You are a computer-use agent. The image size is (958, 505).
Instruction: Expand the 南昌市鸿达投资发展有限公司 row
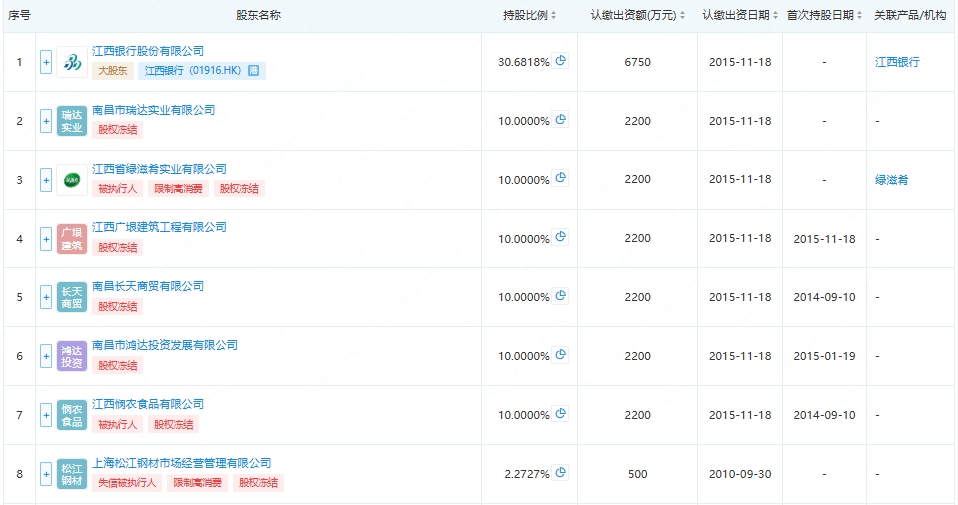(46, 356)
